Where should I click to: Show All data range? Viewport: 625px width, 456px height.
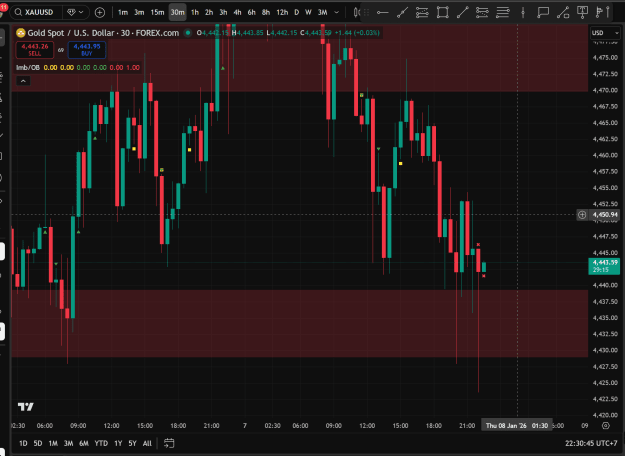click(147, 443)
